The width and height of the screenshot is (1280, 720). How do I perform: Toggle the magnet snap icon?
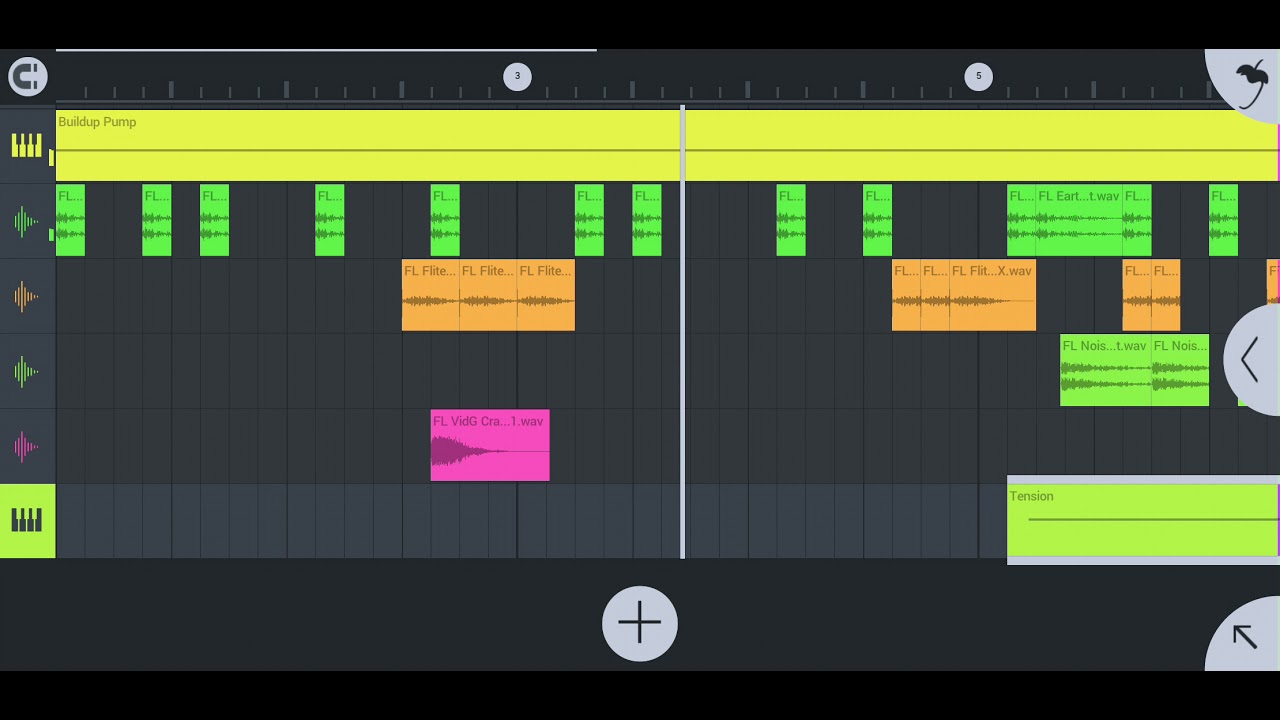click(28, 76)
